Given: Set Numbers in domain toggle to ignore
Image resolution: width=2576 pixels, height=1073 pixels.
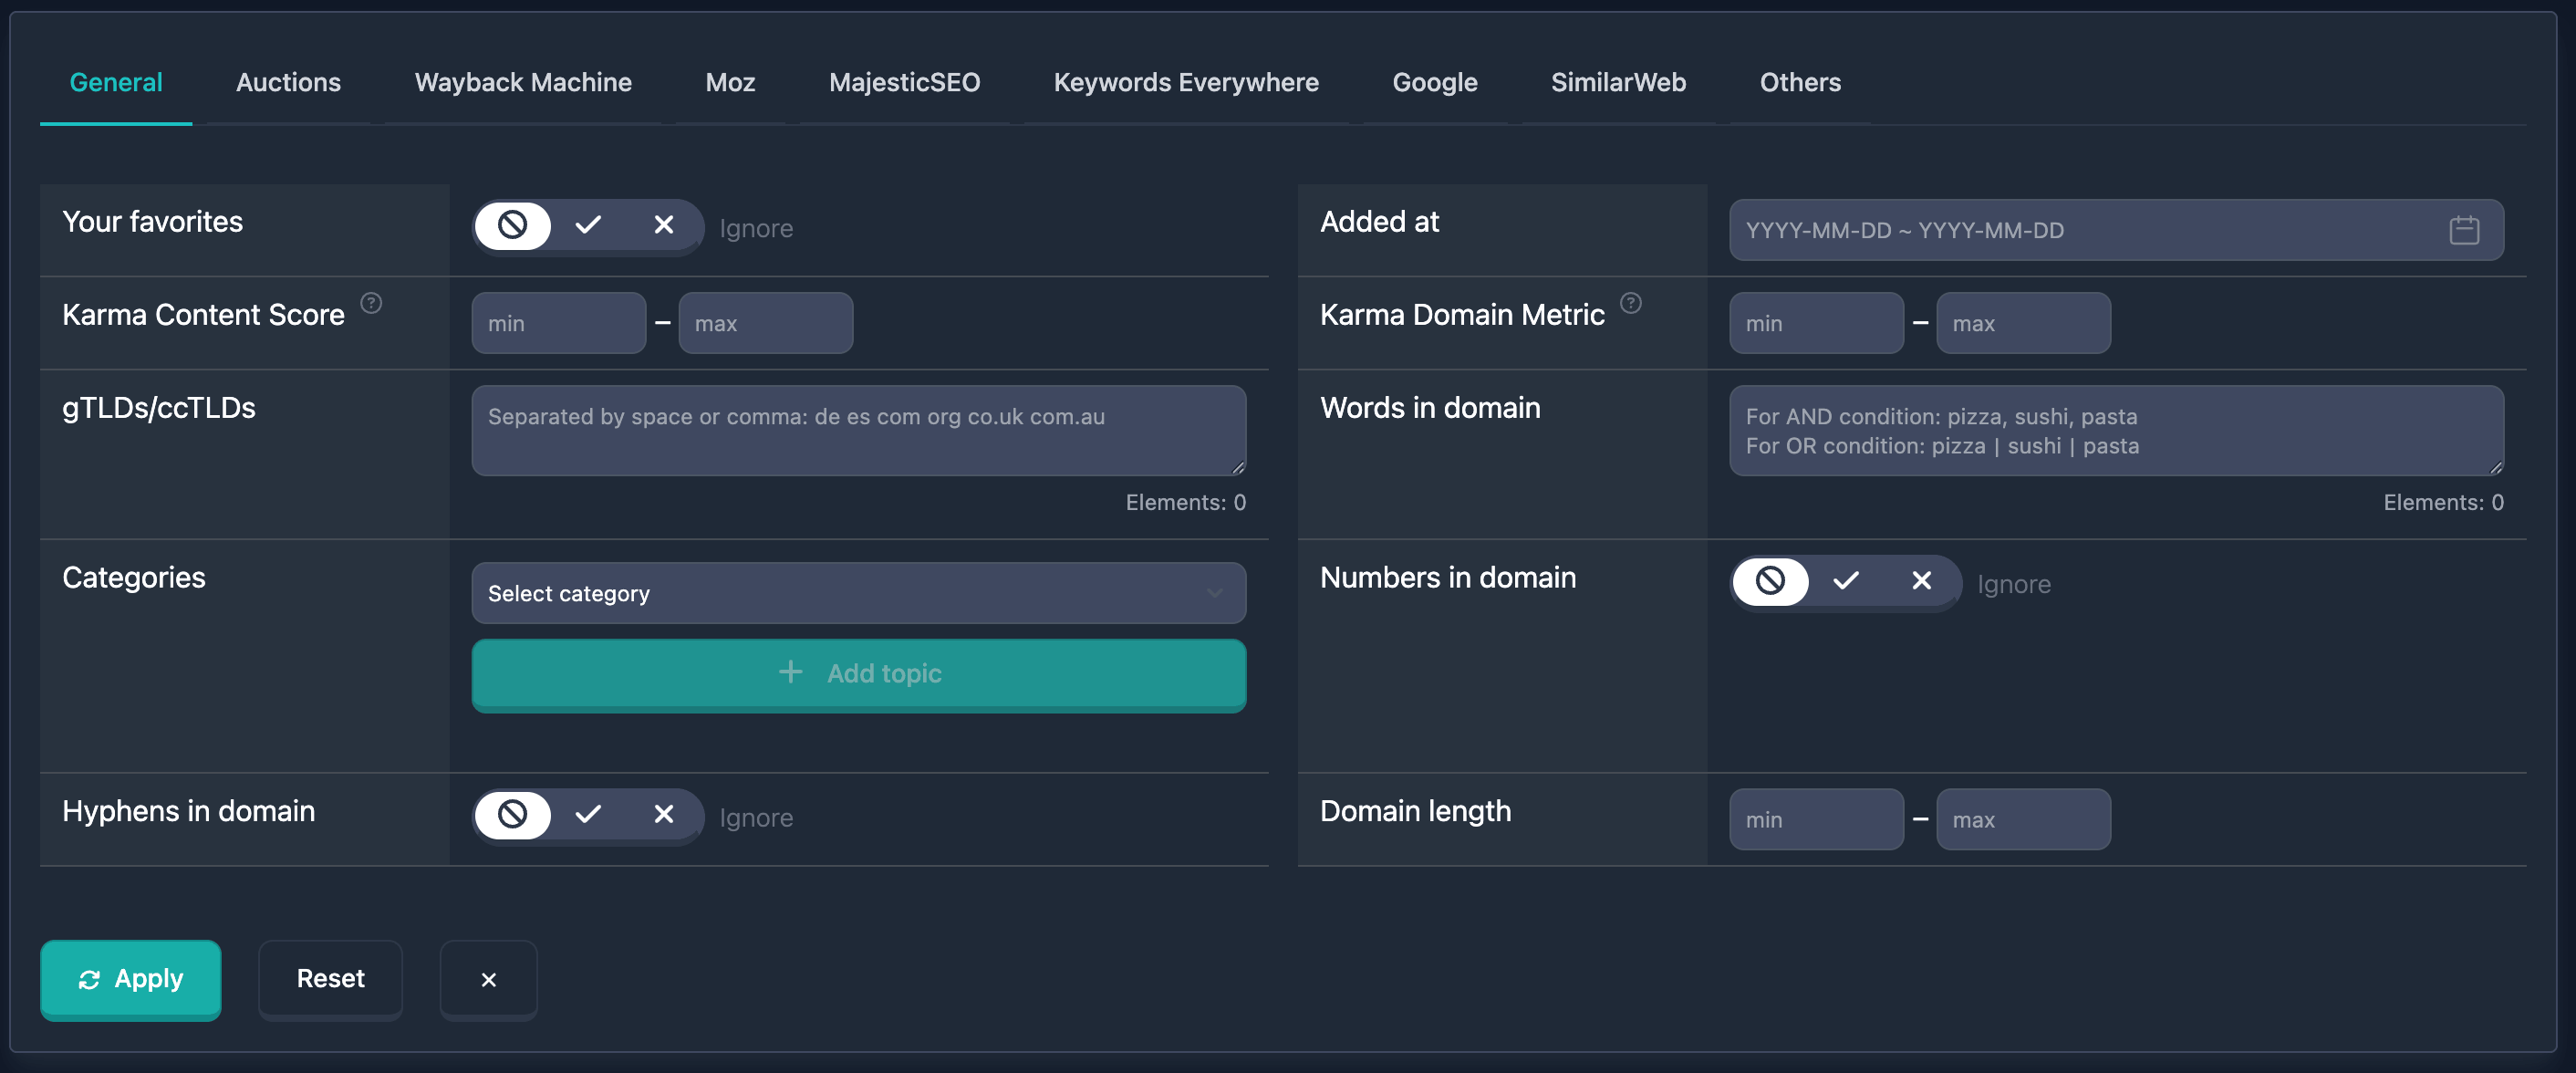Looking at the screenshot, I should coord(1770,581).
